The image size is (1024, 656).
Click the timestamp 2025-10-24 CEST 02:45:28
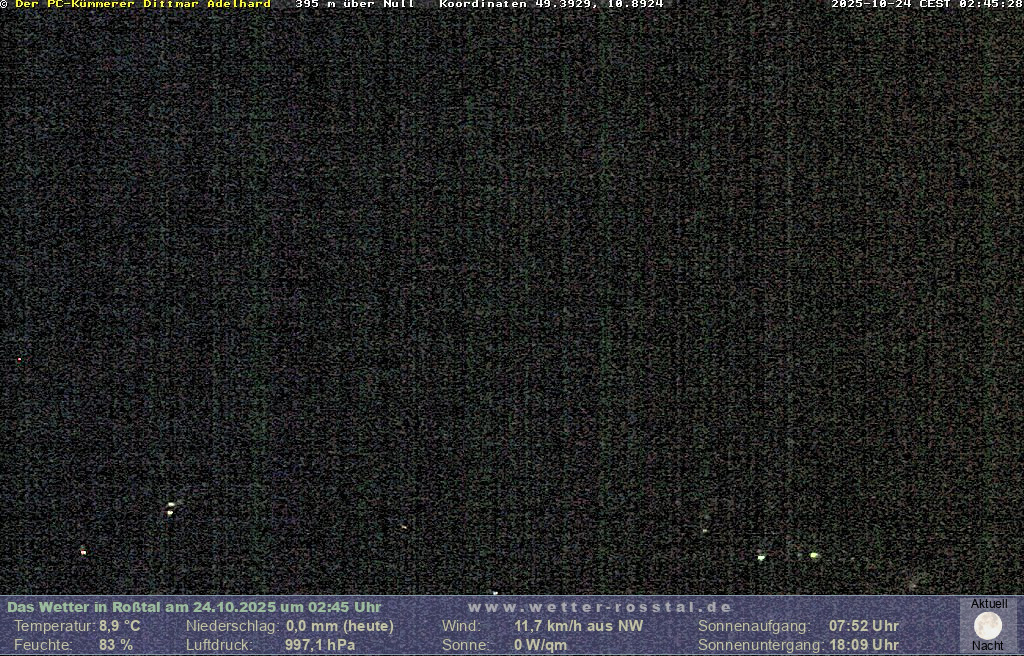click(x=926, y=5)
